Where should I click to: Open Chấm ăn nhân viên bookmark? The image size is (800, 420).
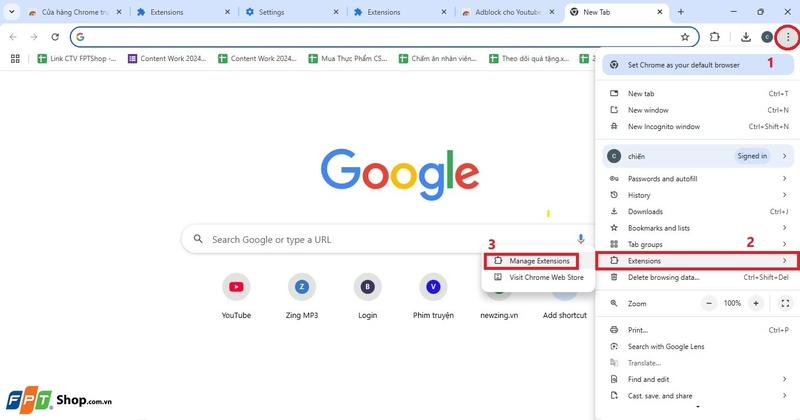[438, 59]
